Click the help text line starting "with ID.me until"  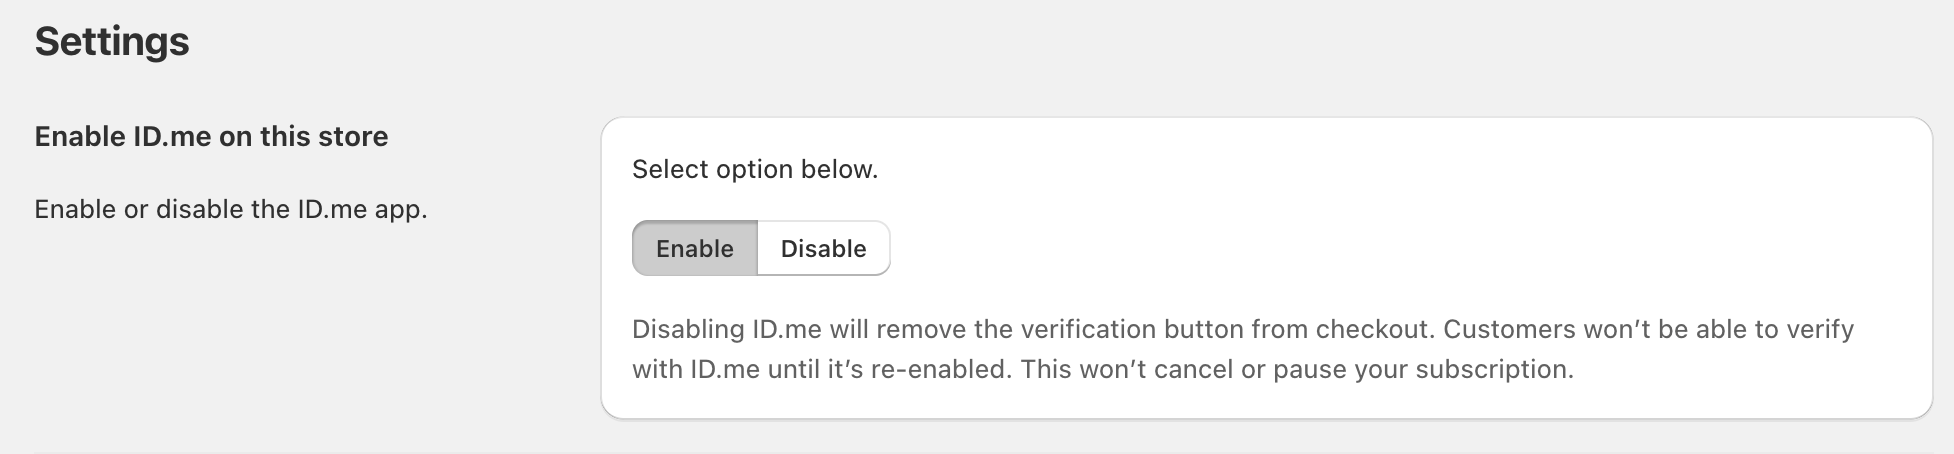click(1102, 369)
